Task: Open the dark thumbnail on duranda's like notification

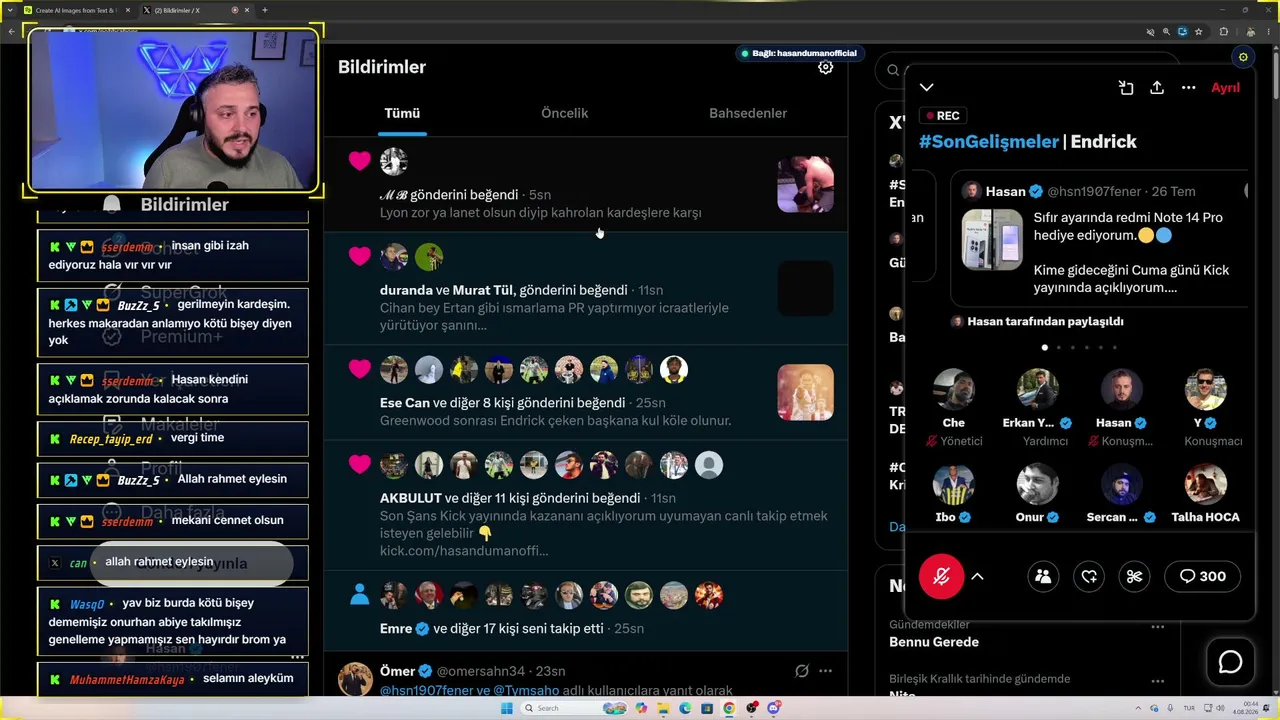Action: tap(805, 288)
